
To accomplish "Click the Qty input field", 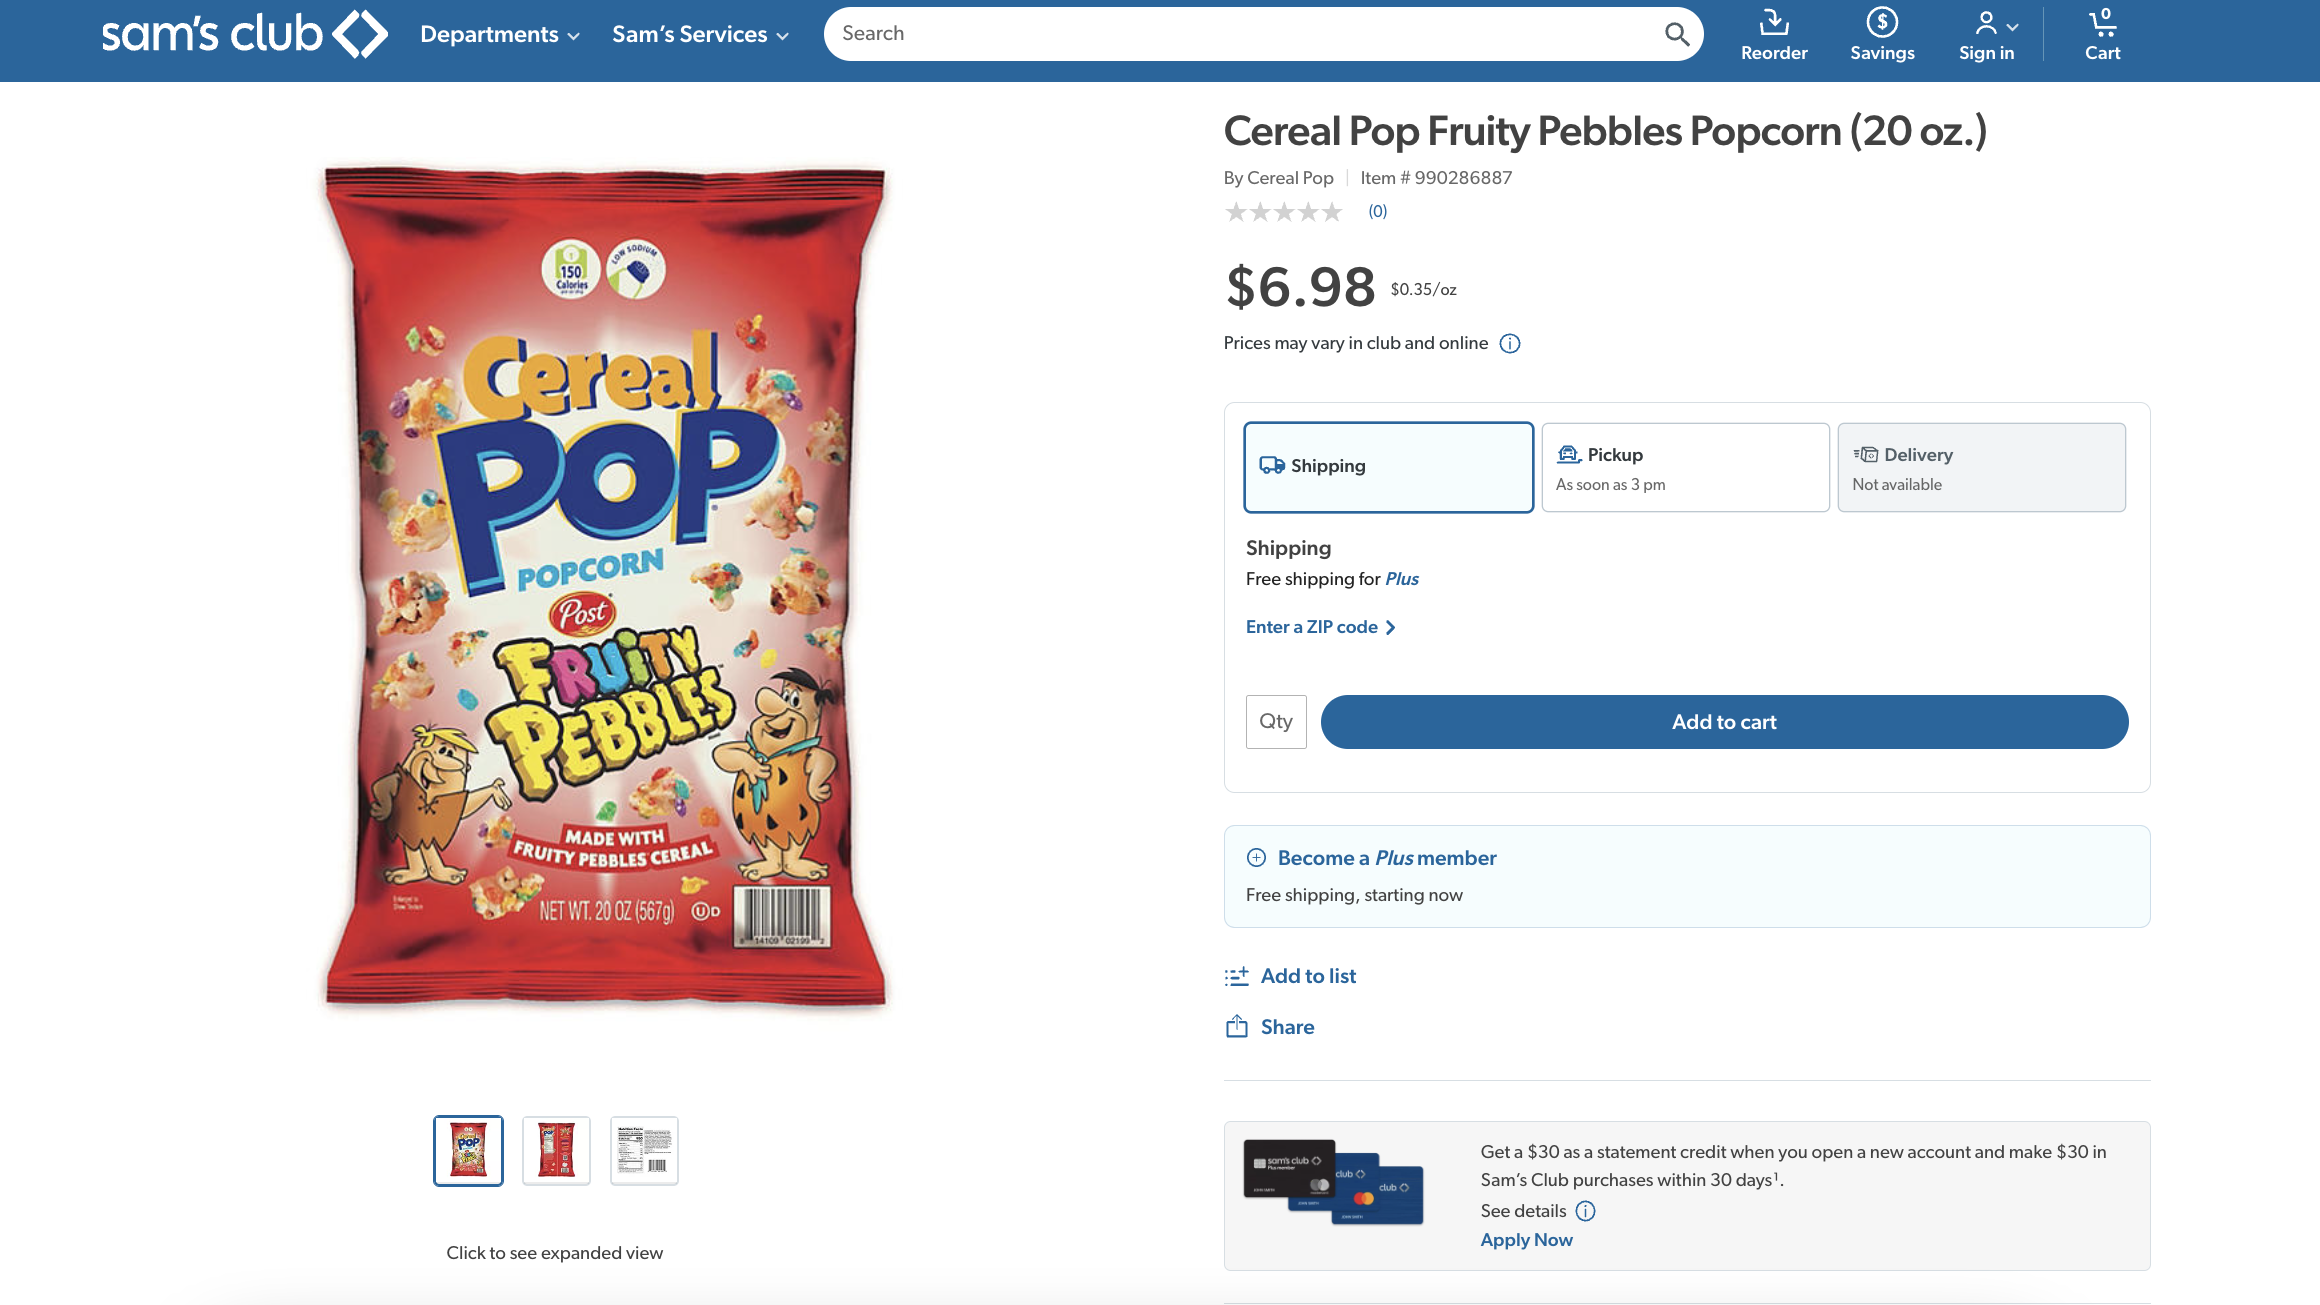I will point(1276,722).
